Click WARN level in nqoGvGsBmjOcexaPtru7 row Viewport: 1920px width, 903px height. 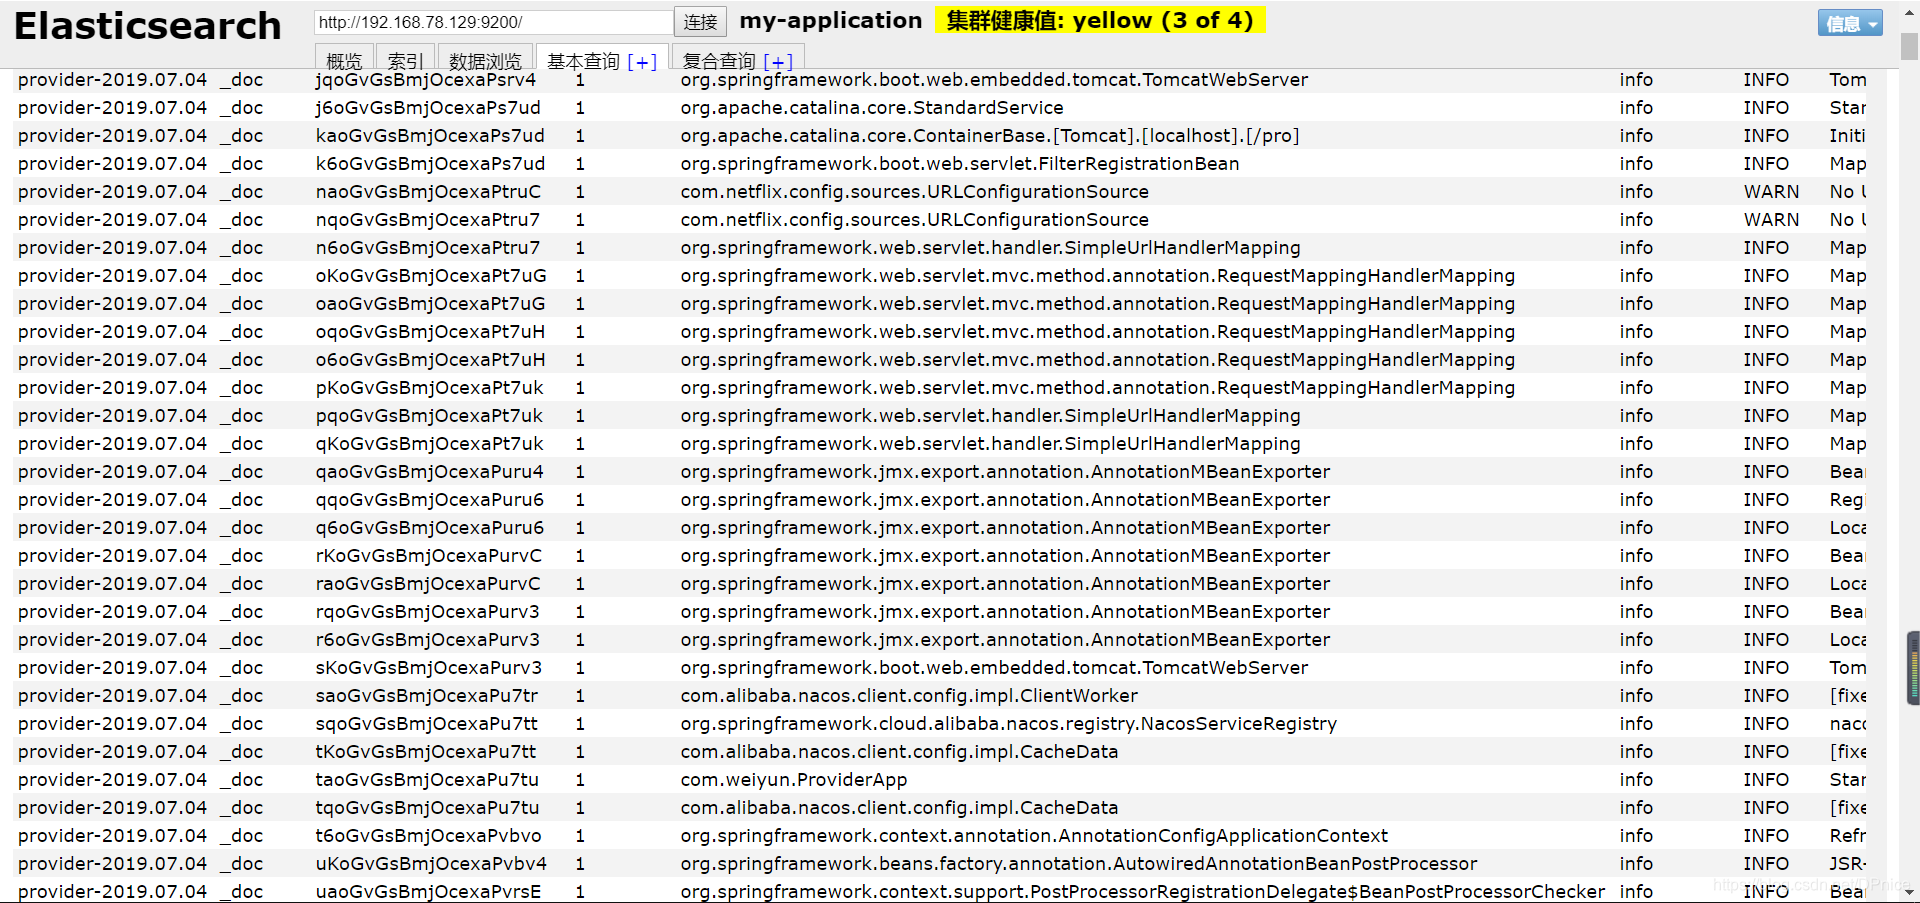[1771, 220]
